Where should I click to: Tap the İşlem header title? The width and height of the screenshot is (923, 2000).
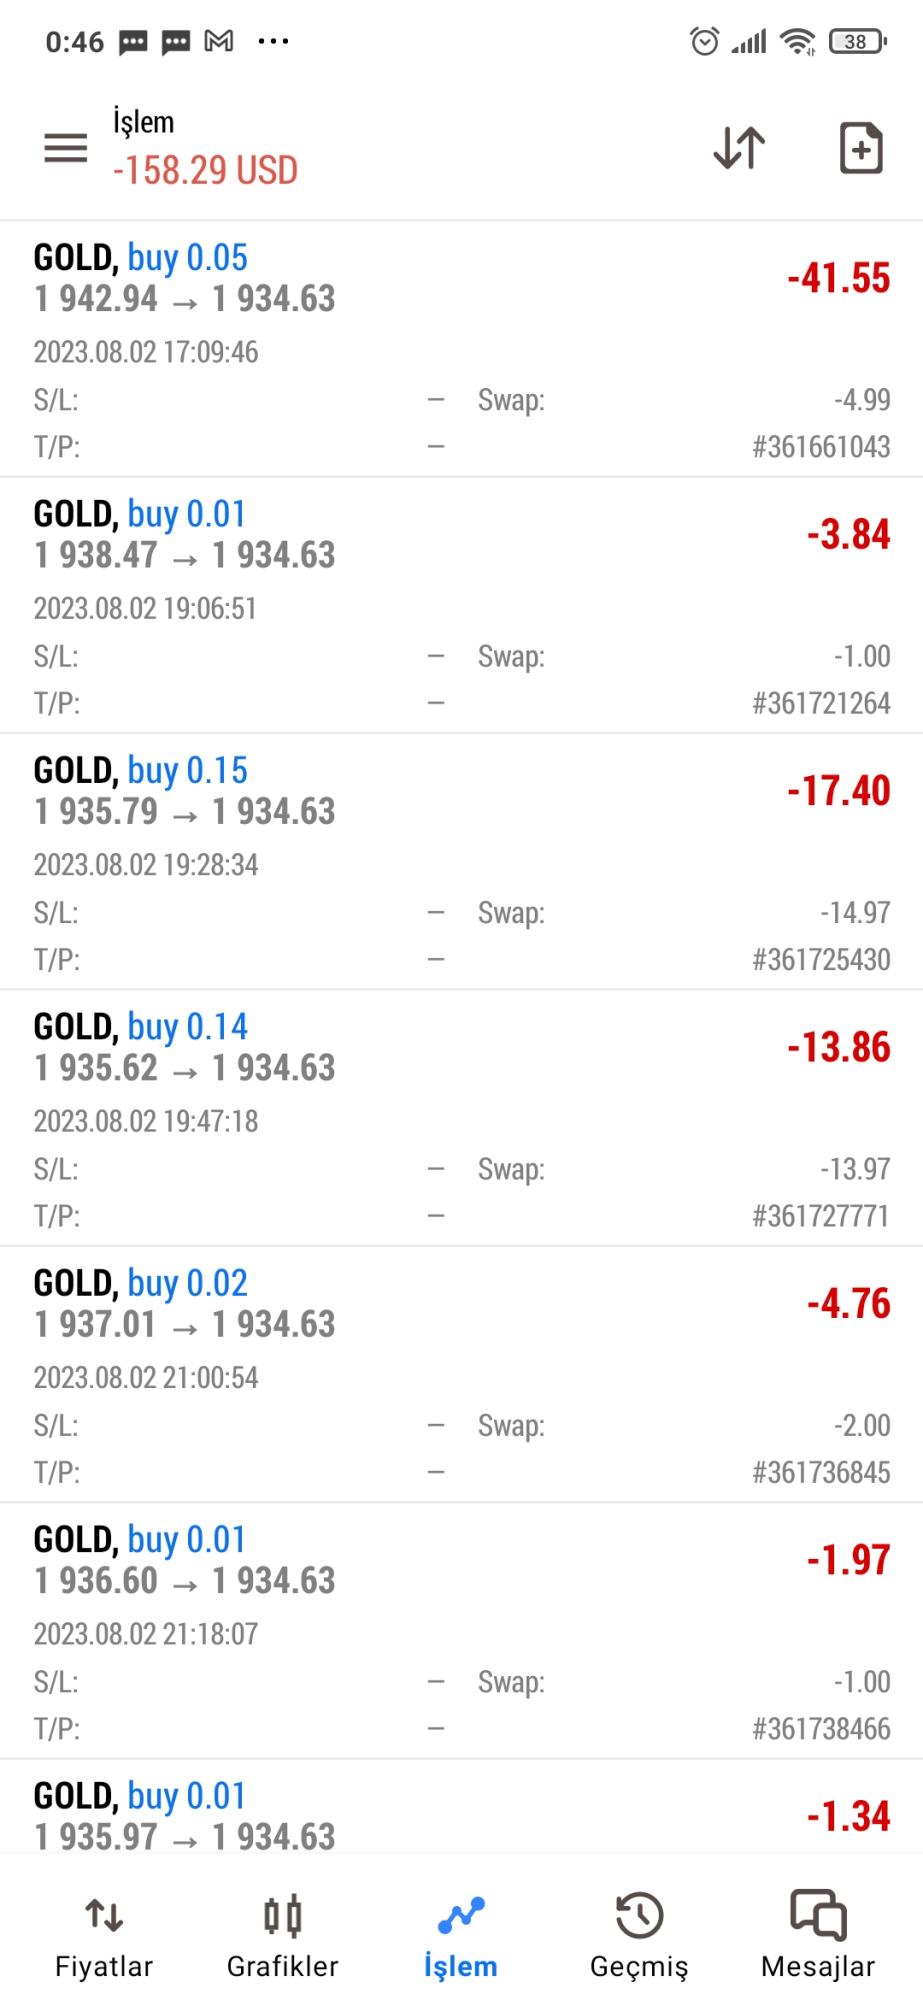click(143, 122)
